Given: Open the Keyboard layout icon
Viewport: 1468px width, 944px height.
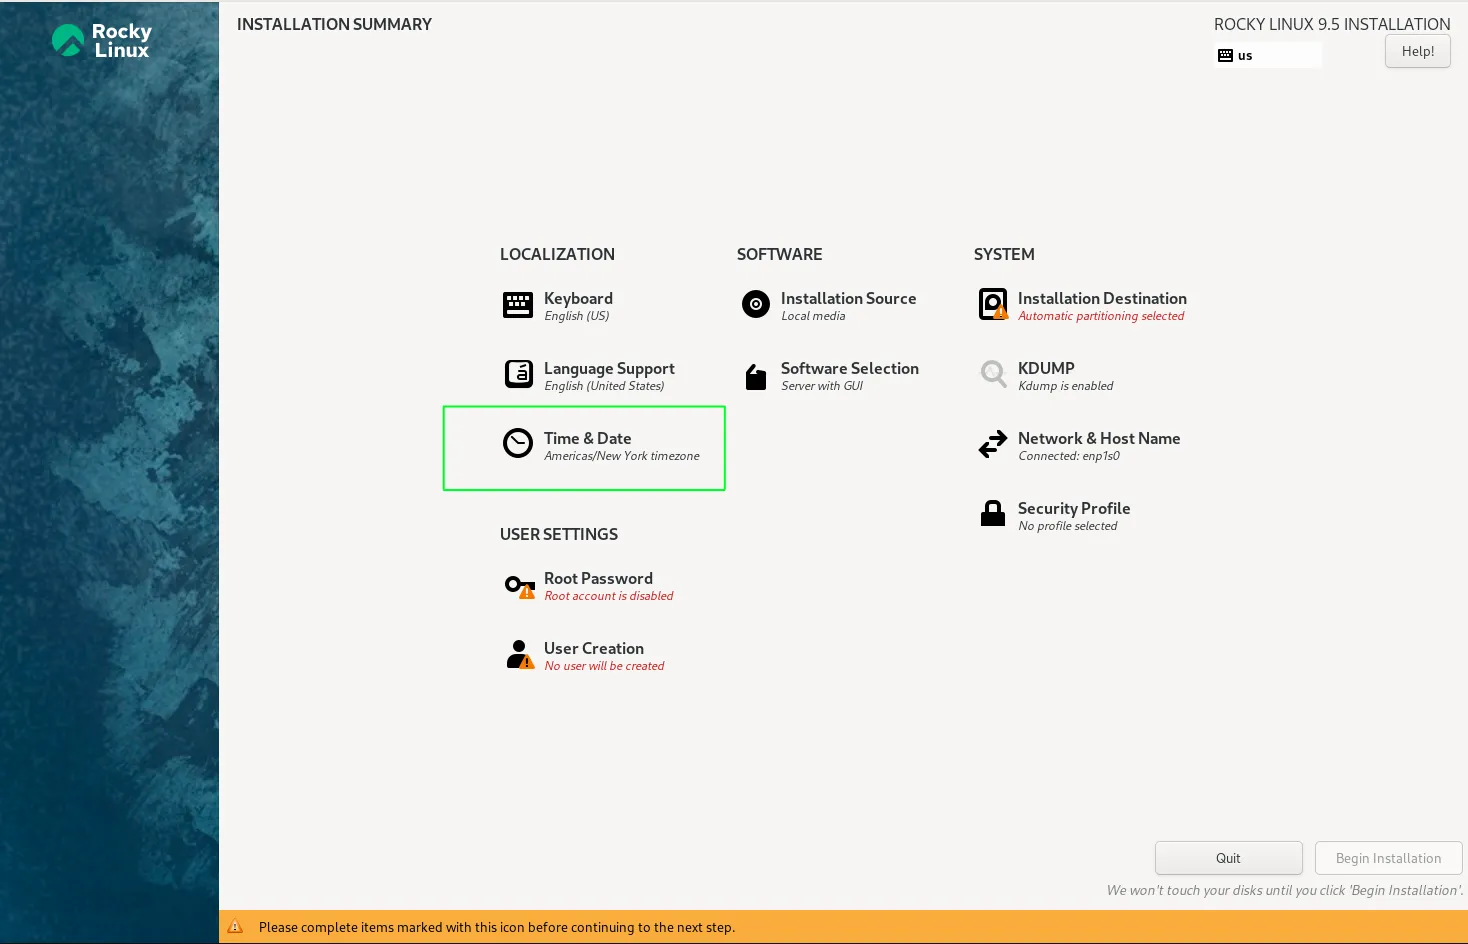Looking at the screenshot, I should click(518, 305).
